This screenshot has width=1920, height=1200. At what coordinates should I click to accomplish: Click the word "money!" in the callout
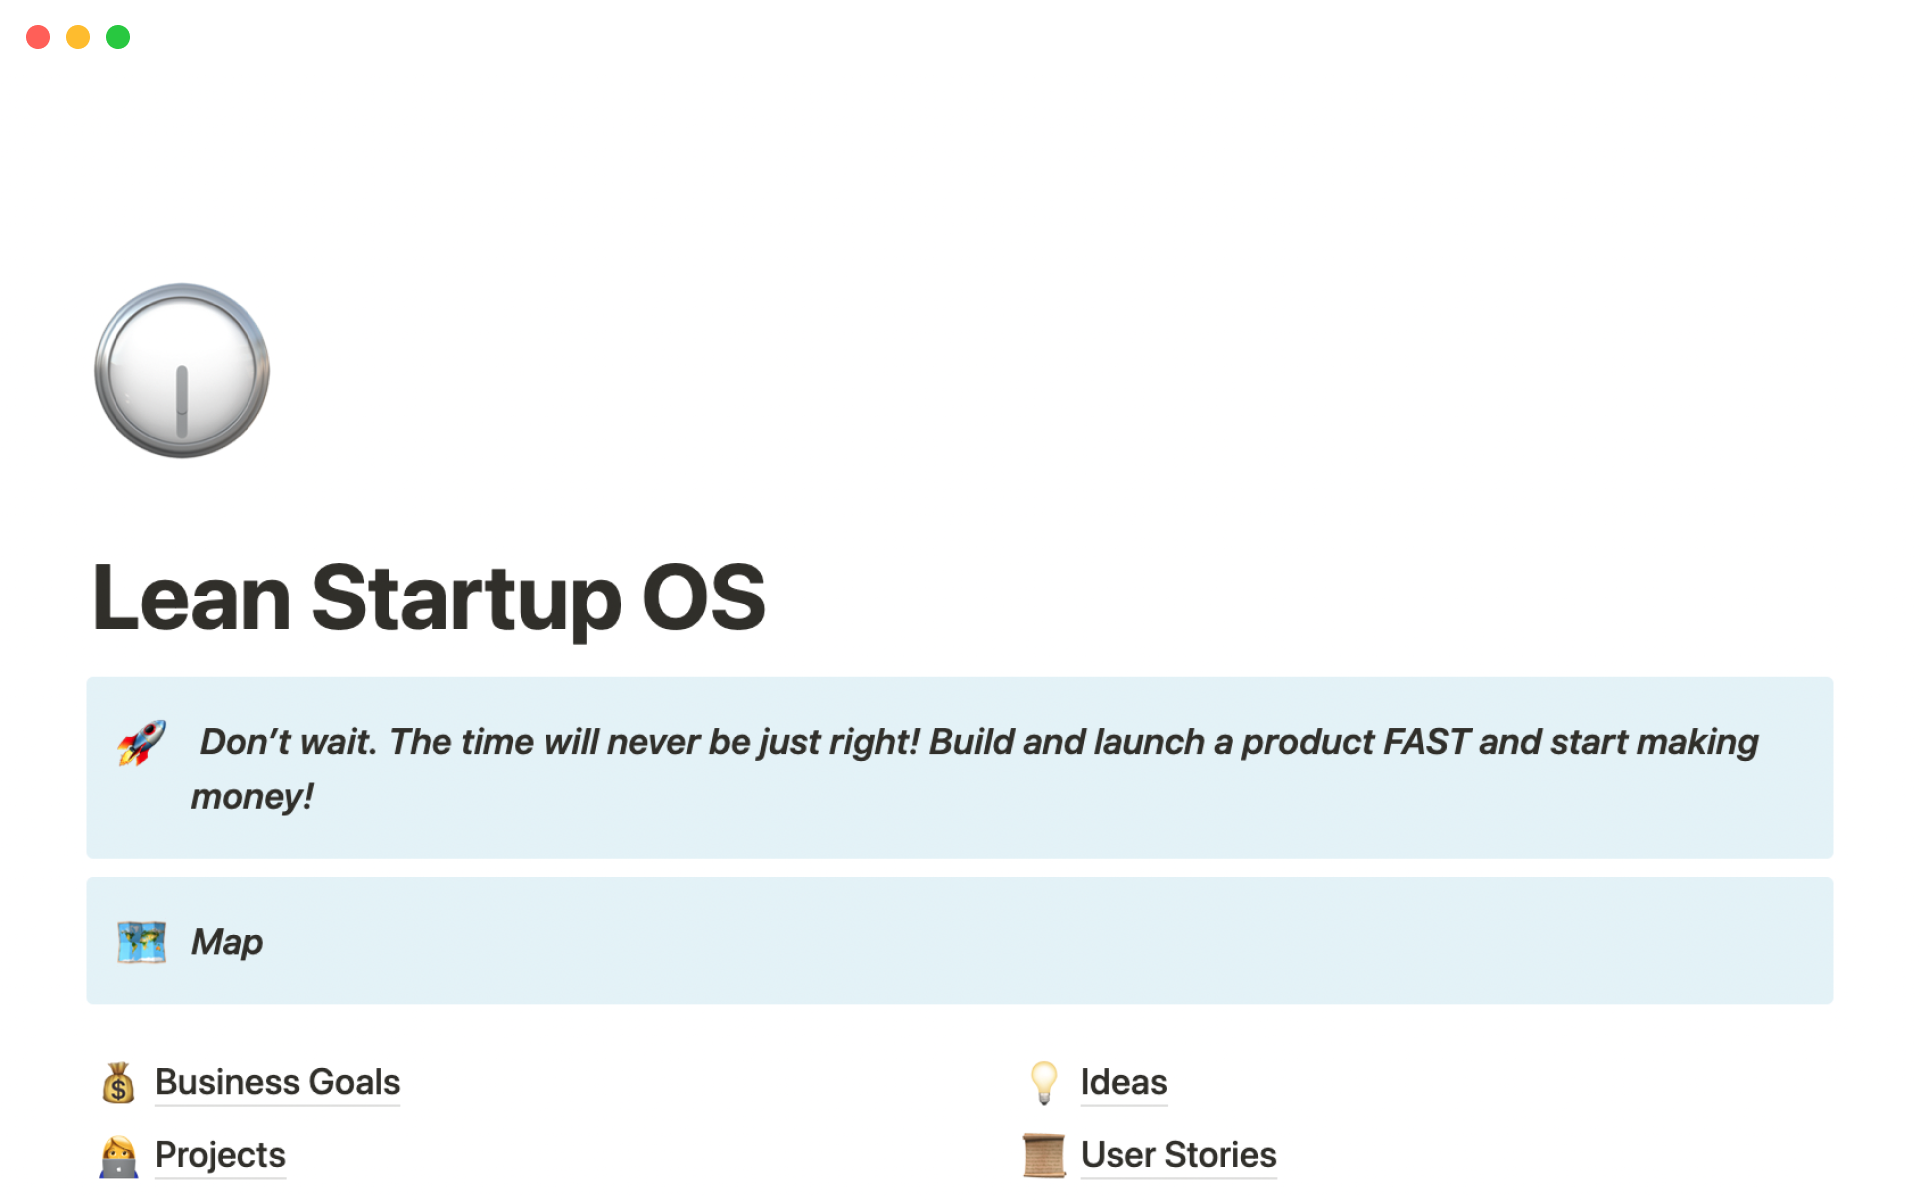click(252, 797)
